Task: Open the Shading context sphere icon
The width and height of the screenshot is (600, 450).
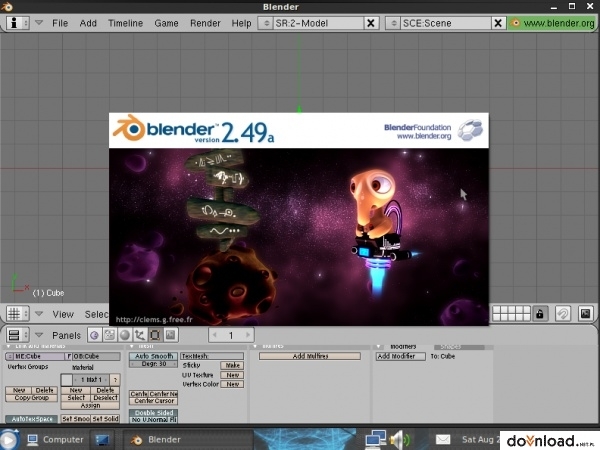Action: [x=124, y=335]
